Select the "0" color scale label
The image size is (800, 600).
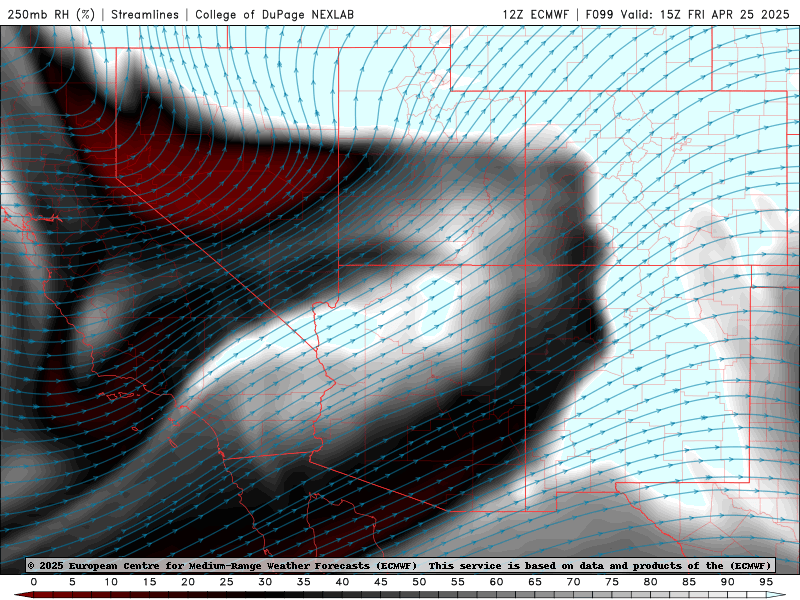tap(34, 582)
